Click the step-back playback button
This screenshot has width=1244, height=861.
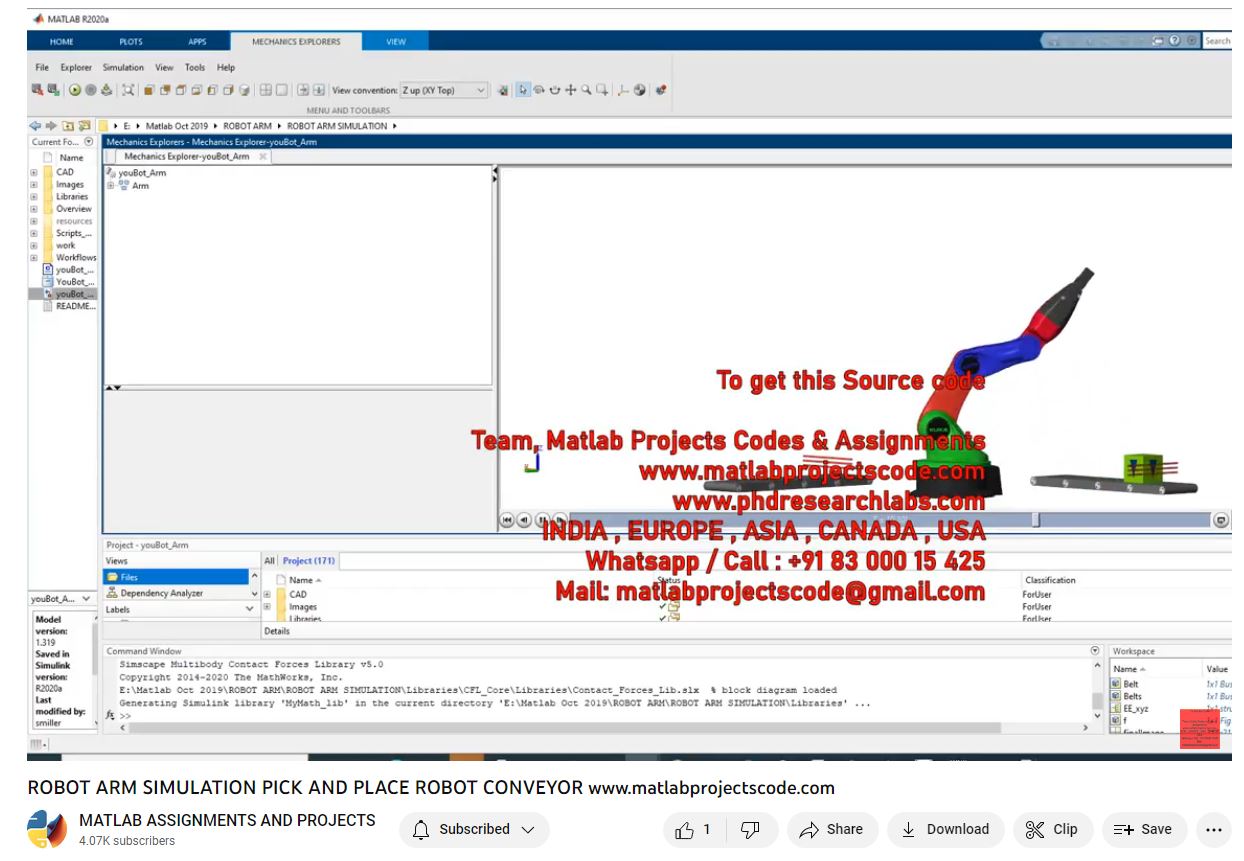click(x=524, y=520)
